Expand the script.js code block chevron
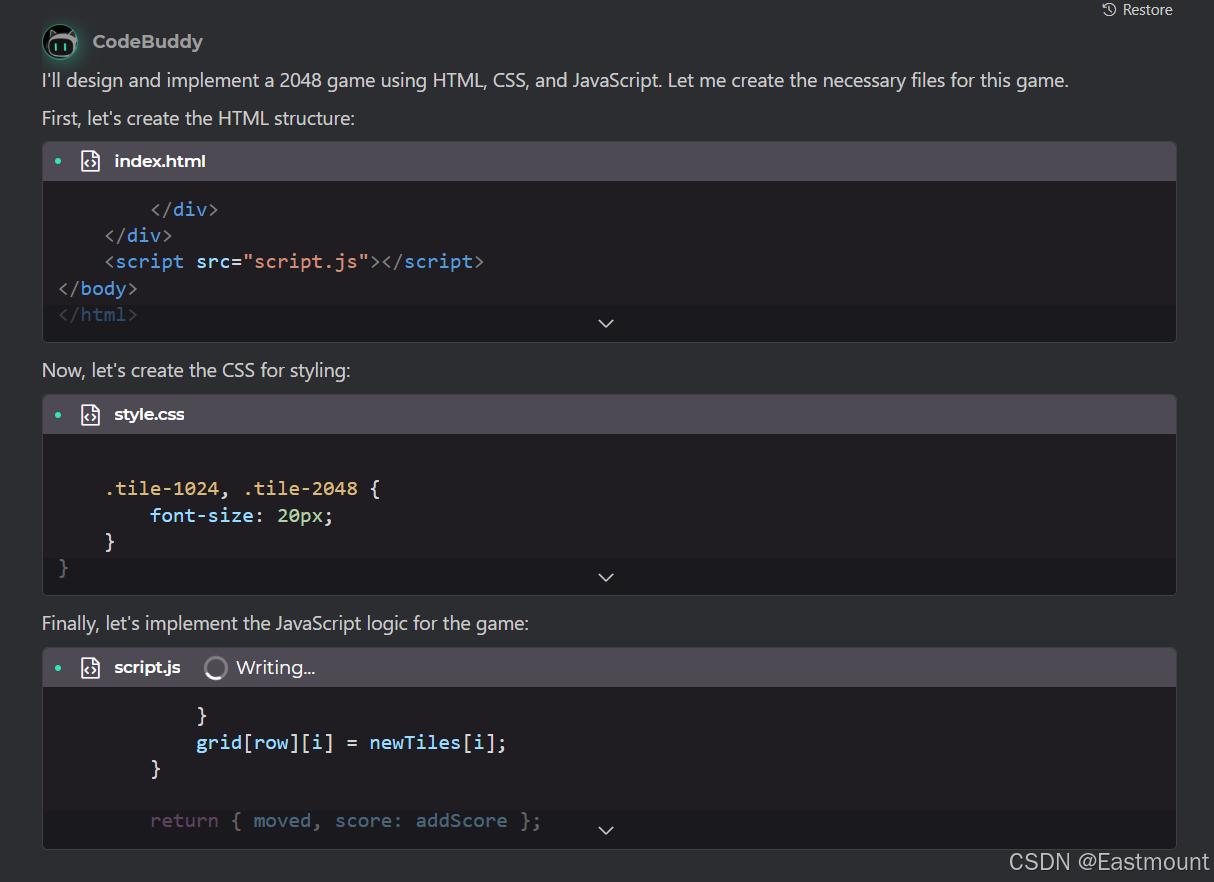 pyautogui.click(x=605, y=830)
